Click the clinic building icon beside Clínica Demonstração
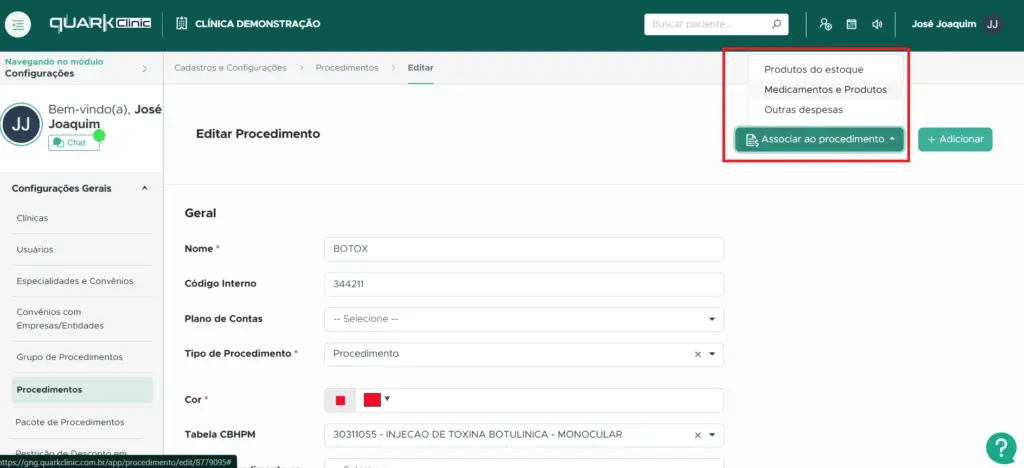This screenshot has height=468, width=1024. (x=182, y=24)
